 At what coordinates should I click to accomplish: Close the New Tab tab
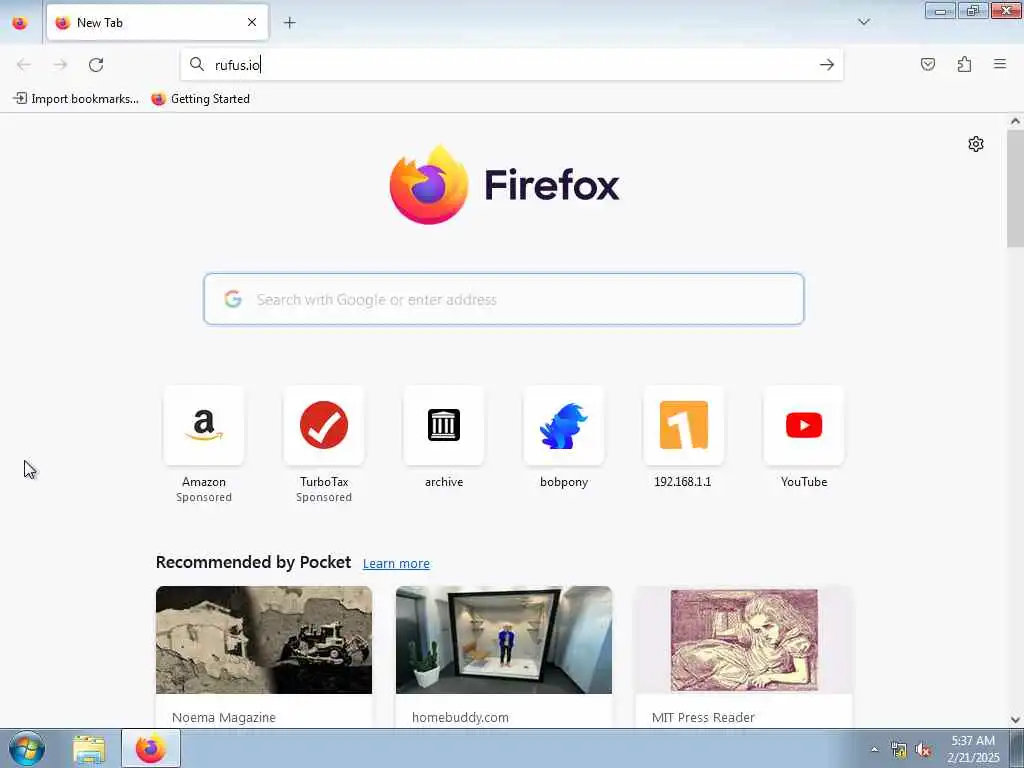pos(252,22)
